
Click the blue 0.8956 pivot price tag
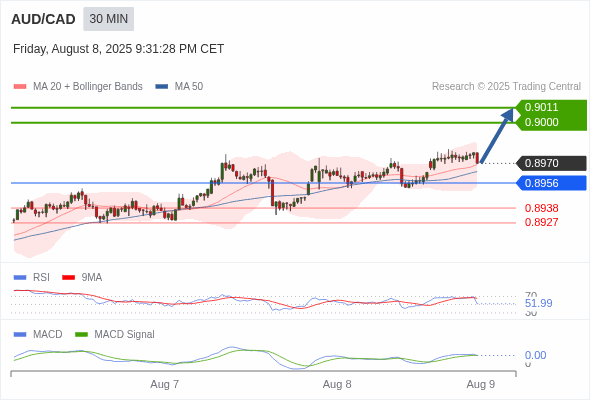pyautogui.click(x=551, y=183)
